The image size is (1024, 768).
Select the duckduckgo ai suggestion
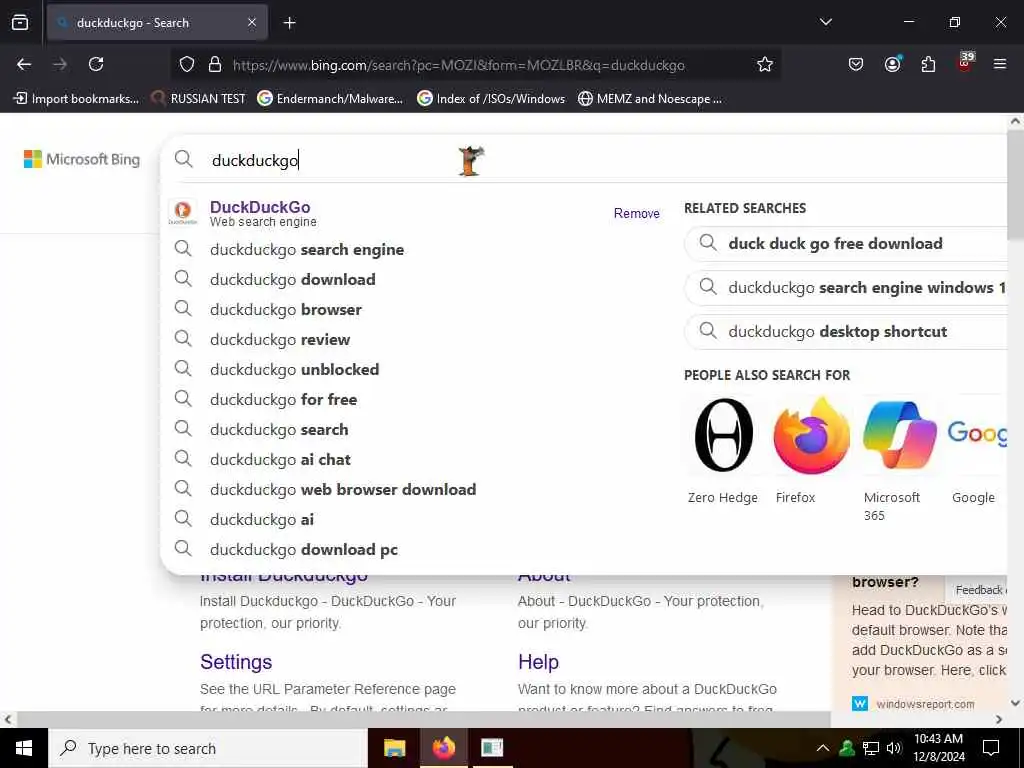click(261, 520)
